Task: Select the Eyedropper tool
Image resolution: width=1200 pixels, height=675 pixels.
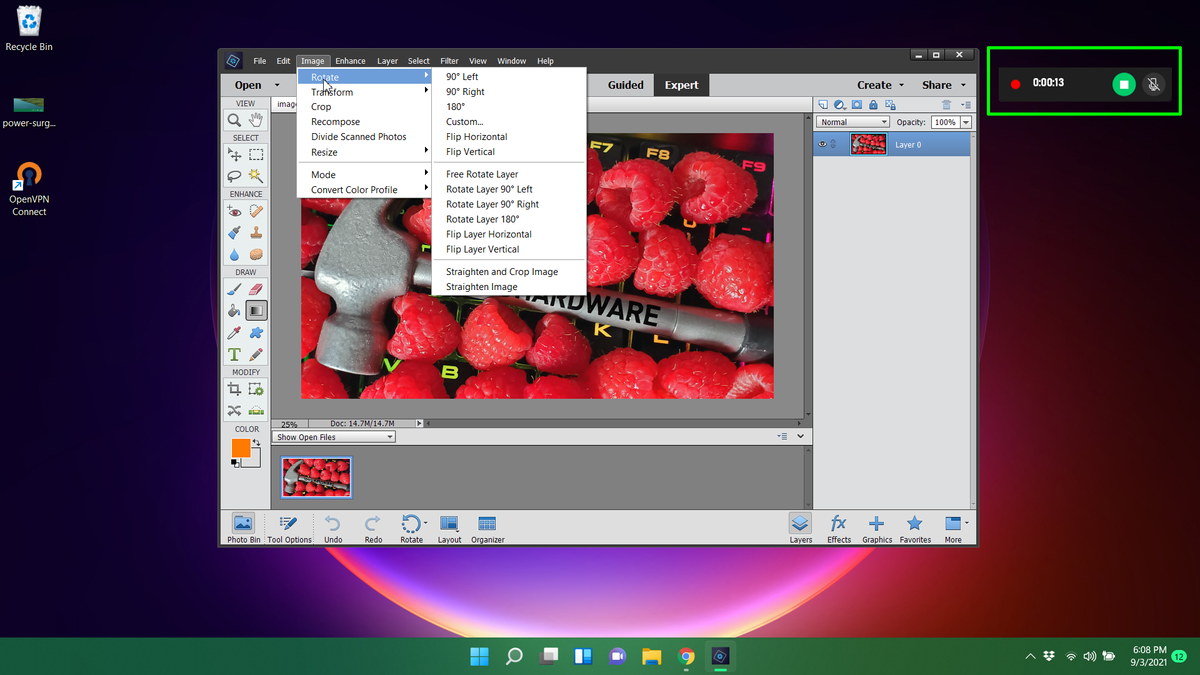Action: pyautogui.click(x=234, y=333)
